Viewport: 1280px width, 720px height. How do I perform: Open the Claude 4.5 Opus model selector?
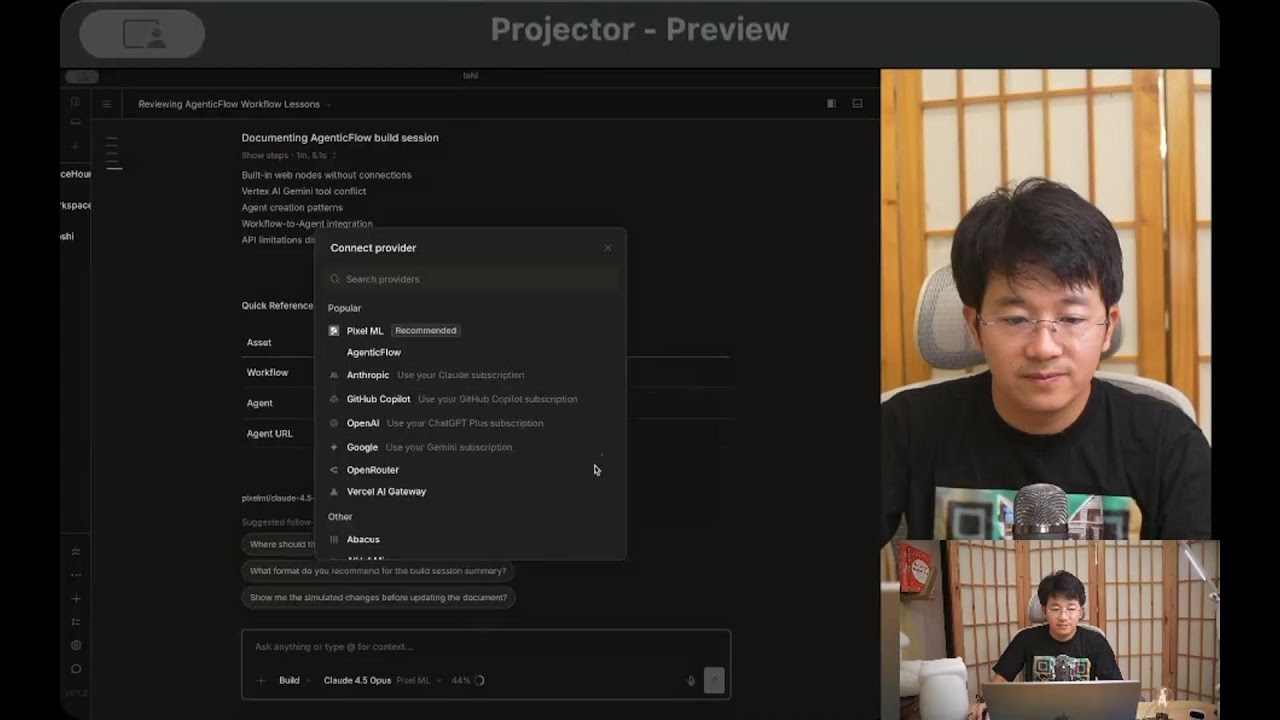point(382,680)
